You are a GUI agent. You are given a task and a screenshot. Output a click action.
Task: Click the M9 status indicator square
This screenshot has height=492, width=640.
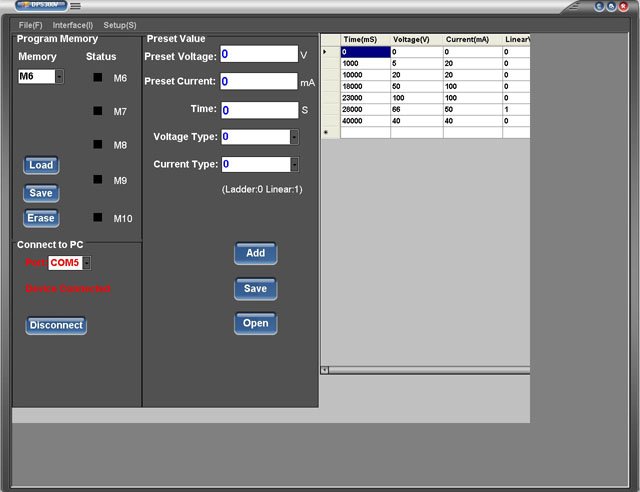(x=98, y=180)
